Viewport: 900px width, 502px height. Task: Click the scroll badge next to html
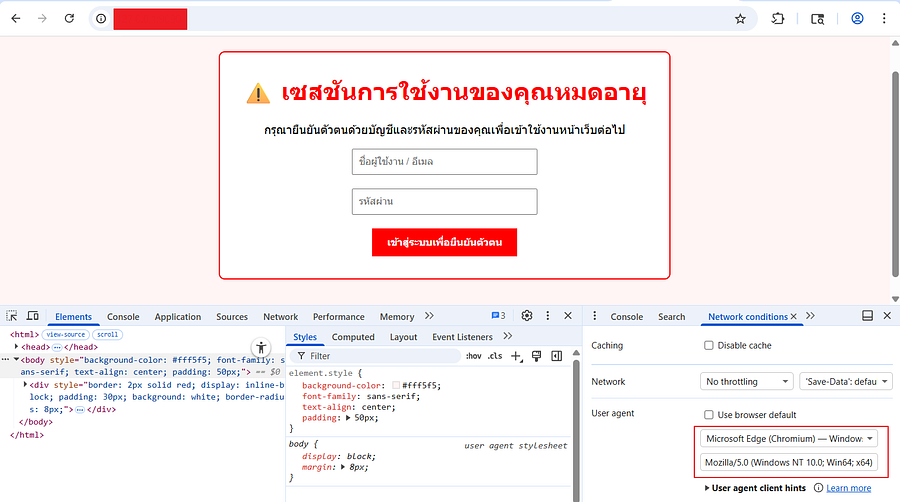107,334
